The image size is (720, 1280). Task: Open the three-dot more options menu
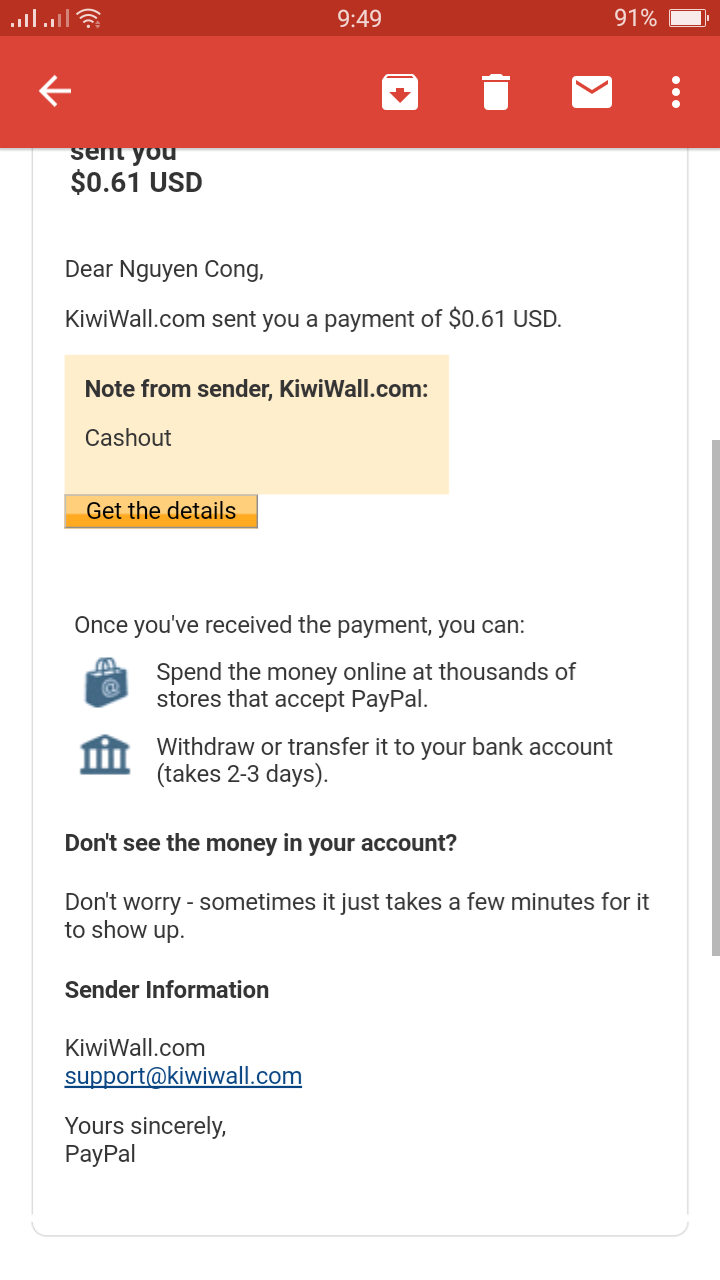point(676,92)
